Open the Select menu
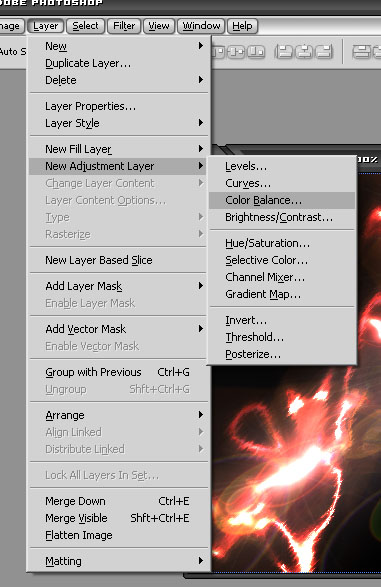Image resolution: width=381 pixels, height=587 pixels. tap(85, 26)
